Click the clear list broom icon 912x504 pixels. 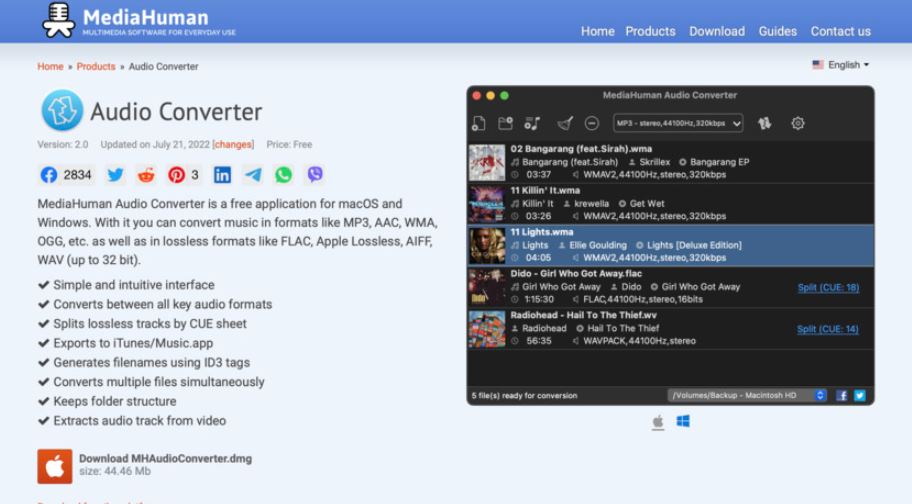565,123
